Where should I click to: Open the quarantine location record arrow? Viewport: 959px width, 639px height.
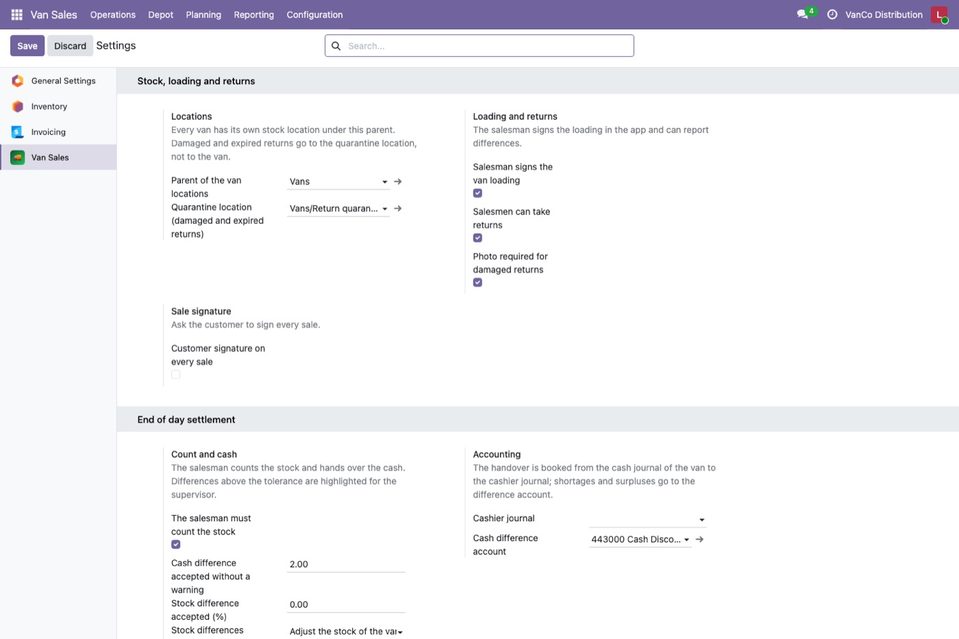[x=398, y=209]
